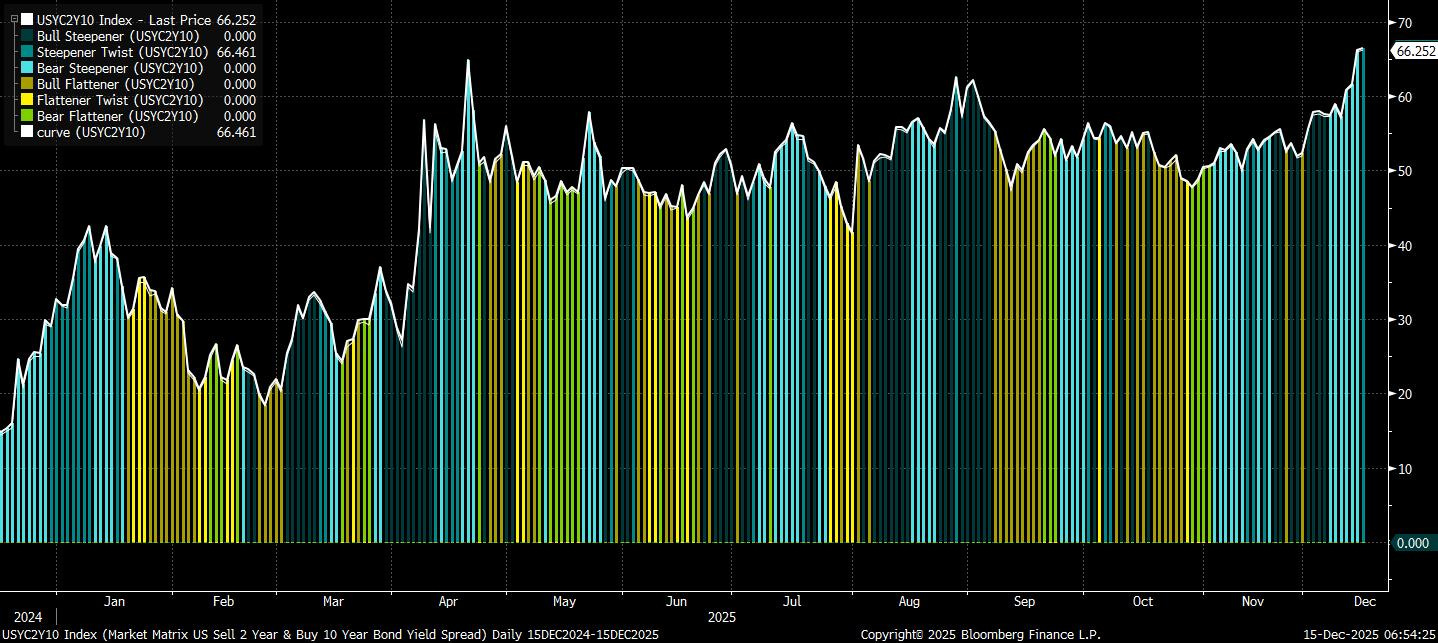1438x643 pixels.
Task: Select the 'Flattener Twist (USYC2Y10)' legend entry
Action: click(x=120, y=100)
